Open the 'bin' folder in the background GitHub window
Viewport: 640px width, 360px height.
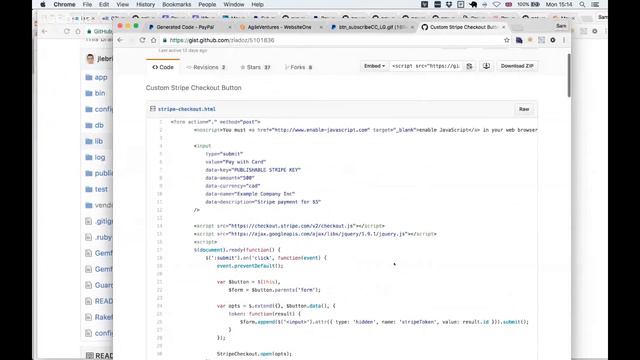click(x=100, y=93)
